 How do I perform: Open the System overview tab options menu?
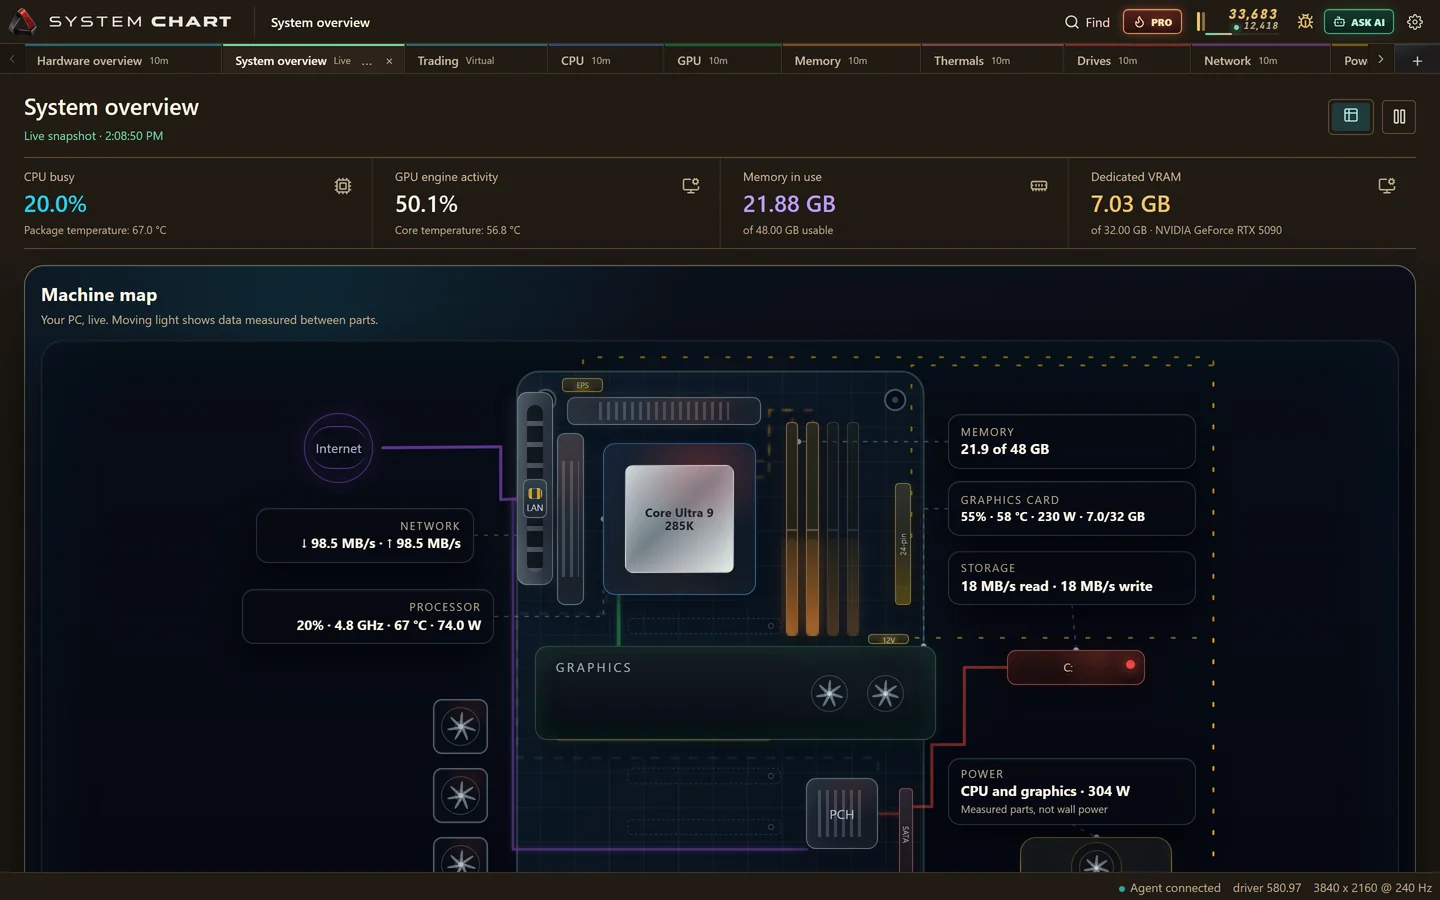pos(367,61)
